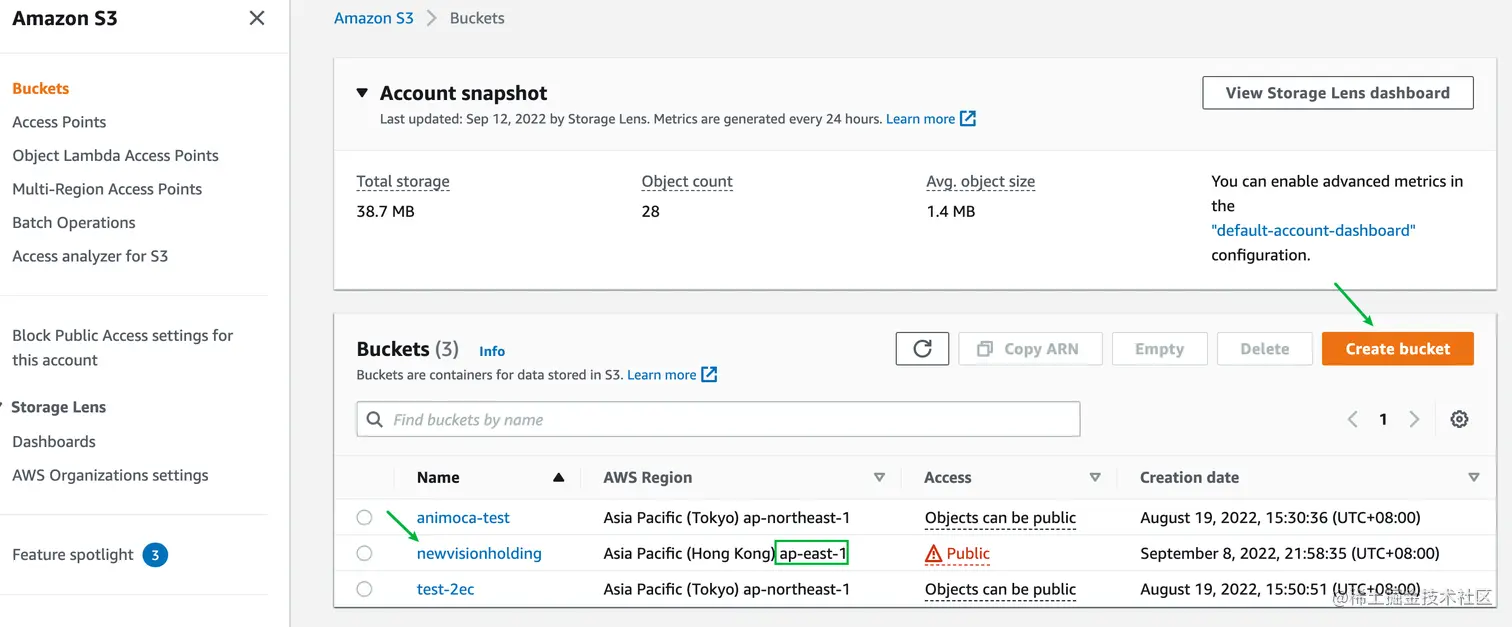The image size is (1512, 627).
Task: Select the animoca-test bucket radio button
Action: 364,518
